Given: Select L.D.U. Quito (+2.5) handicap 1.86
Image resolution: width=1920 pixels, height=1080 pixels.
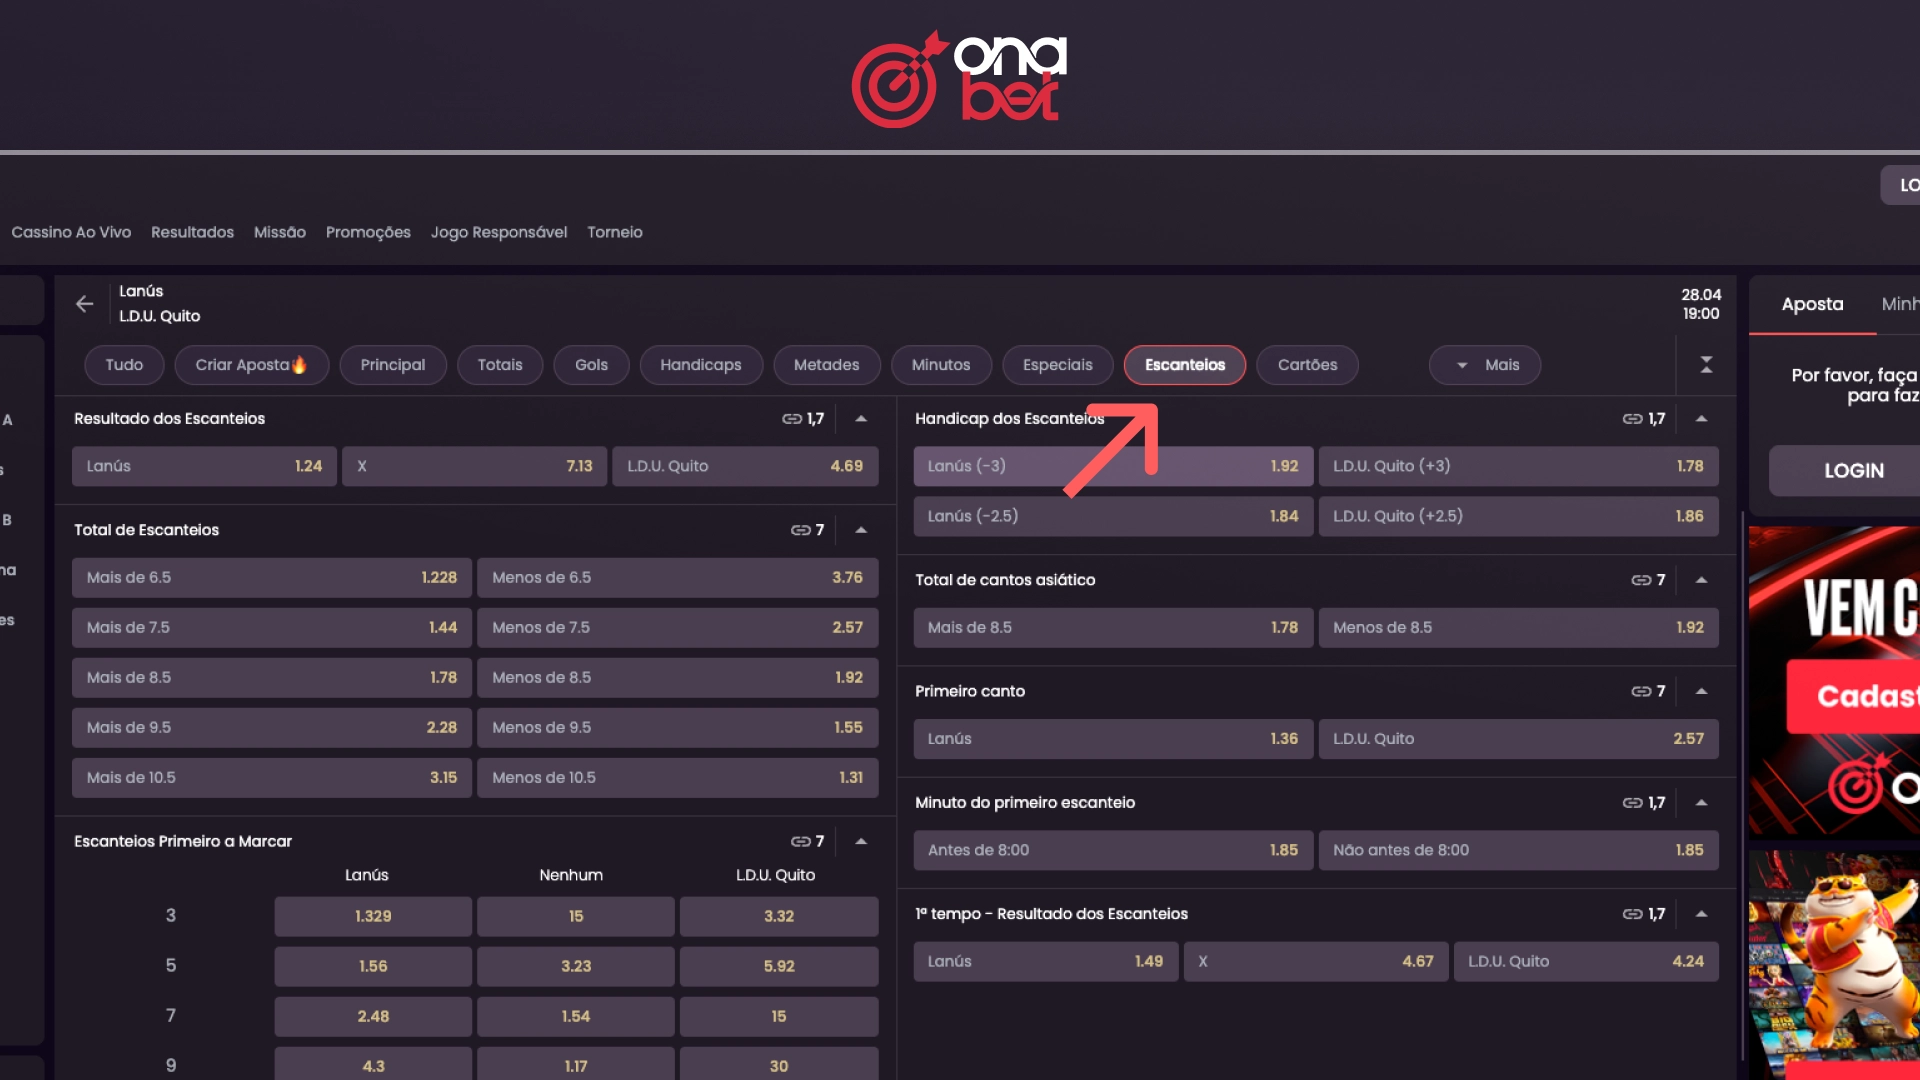Looking at the screenshot, I should coord(1518,516).
